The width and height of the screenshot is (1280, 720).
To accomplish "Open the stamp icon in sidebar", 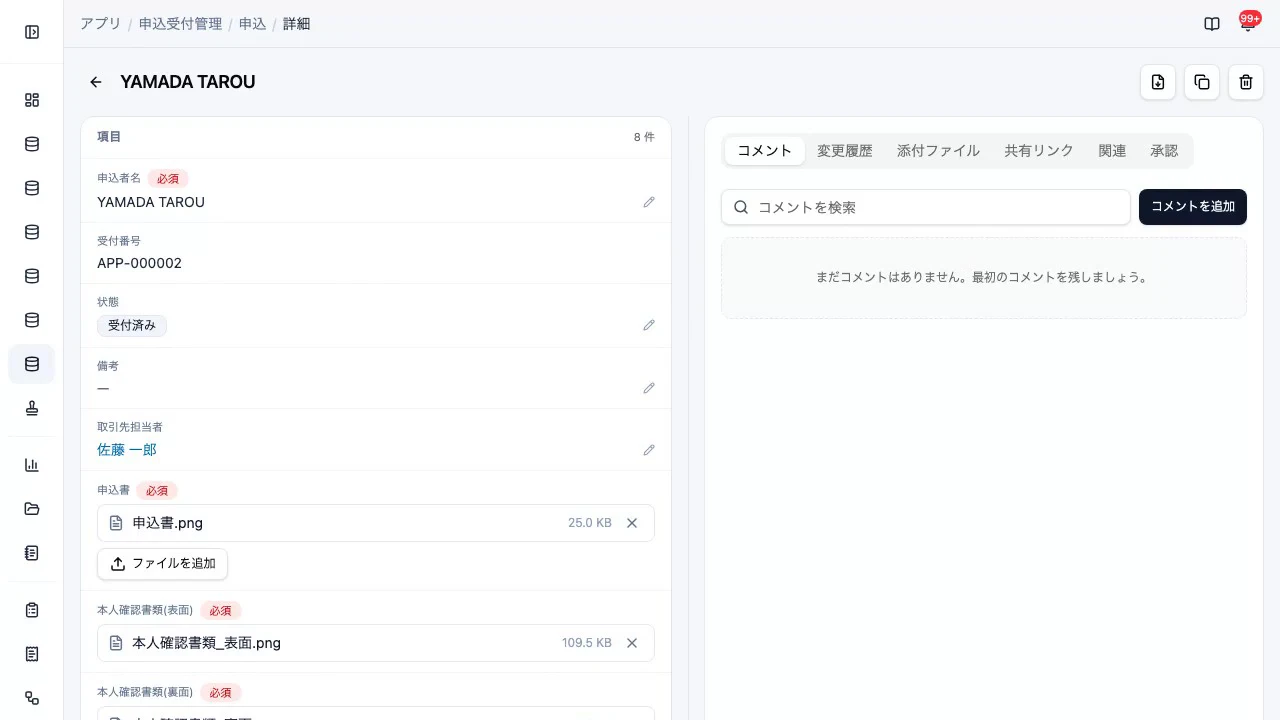I will click(32, 408).
